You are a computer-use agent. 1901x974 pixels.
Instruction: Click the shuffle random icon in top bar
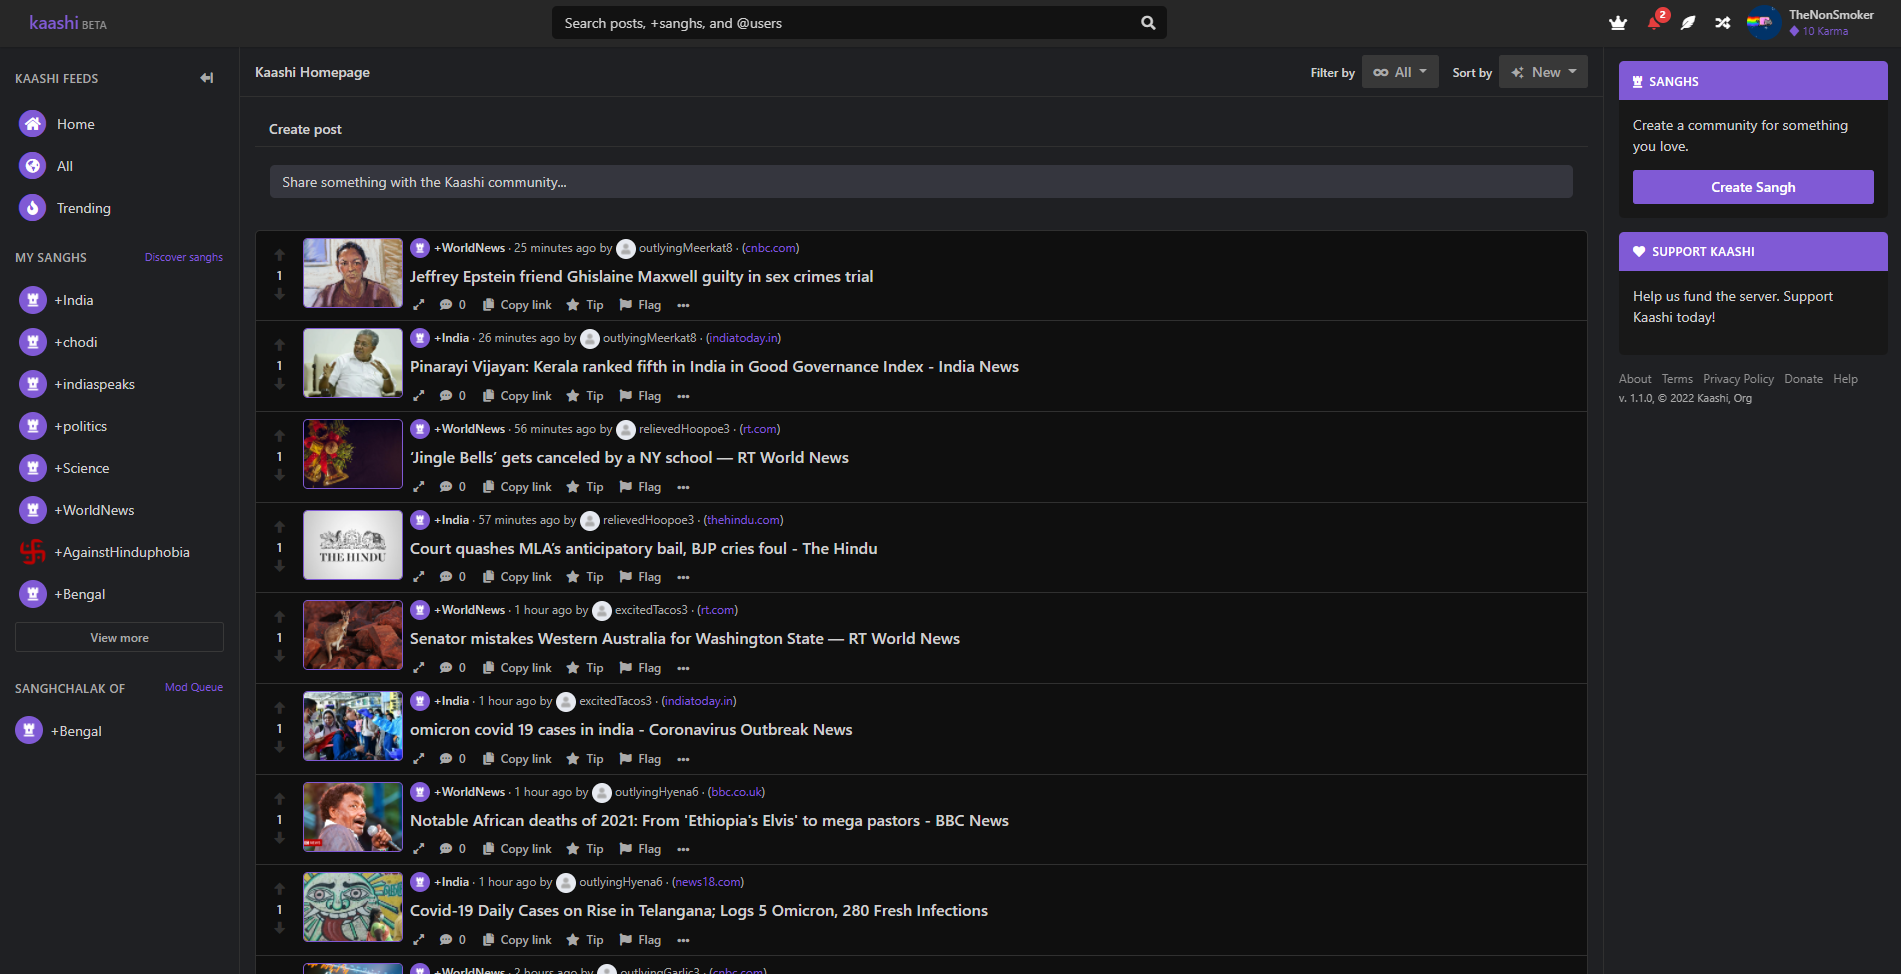[x=1722, y=23]
